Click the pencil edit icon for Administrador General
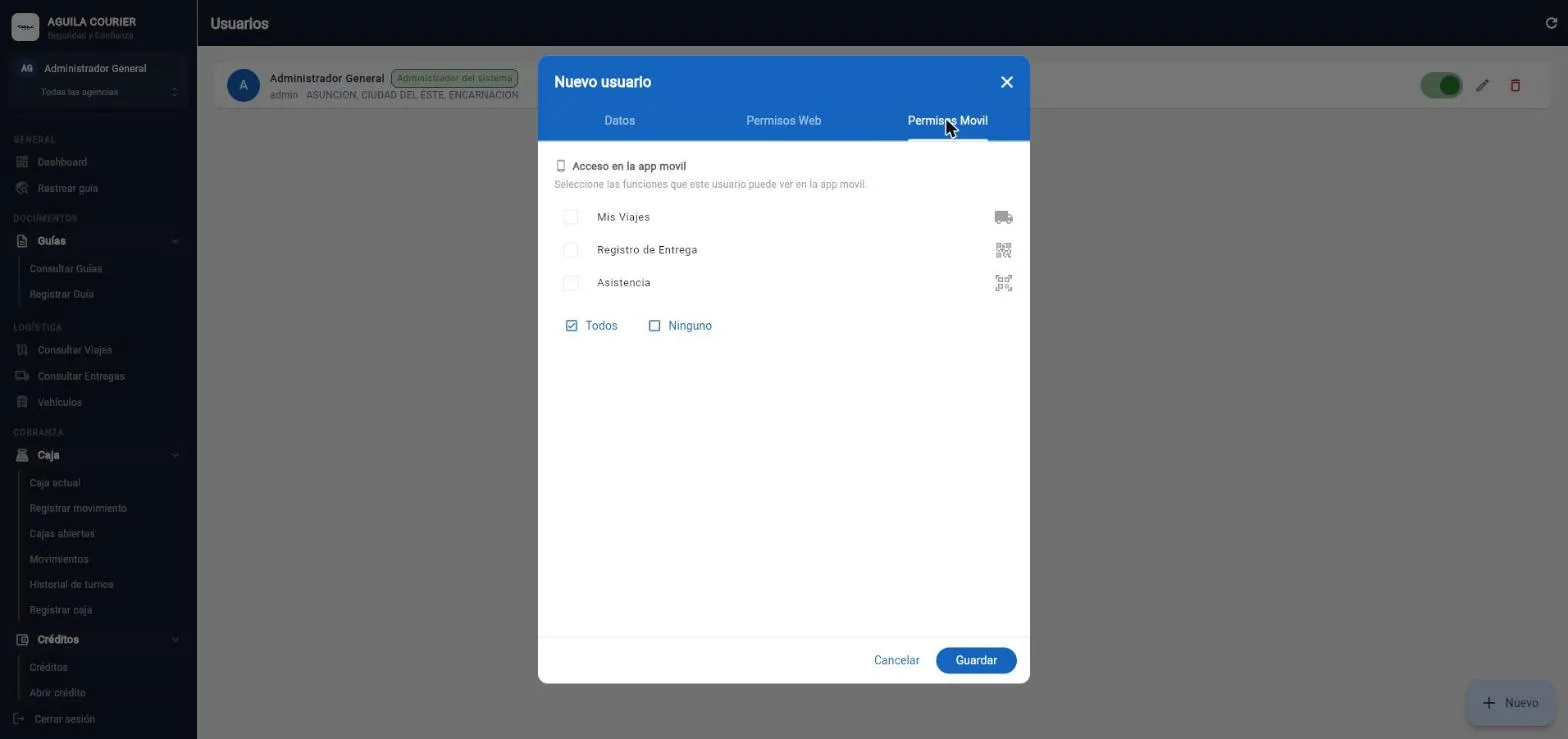The image size is (1568, 739). pyautogui.click(x=1482, y=86)
